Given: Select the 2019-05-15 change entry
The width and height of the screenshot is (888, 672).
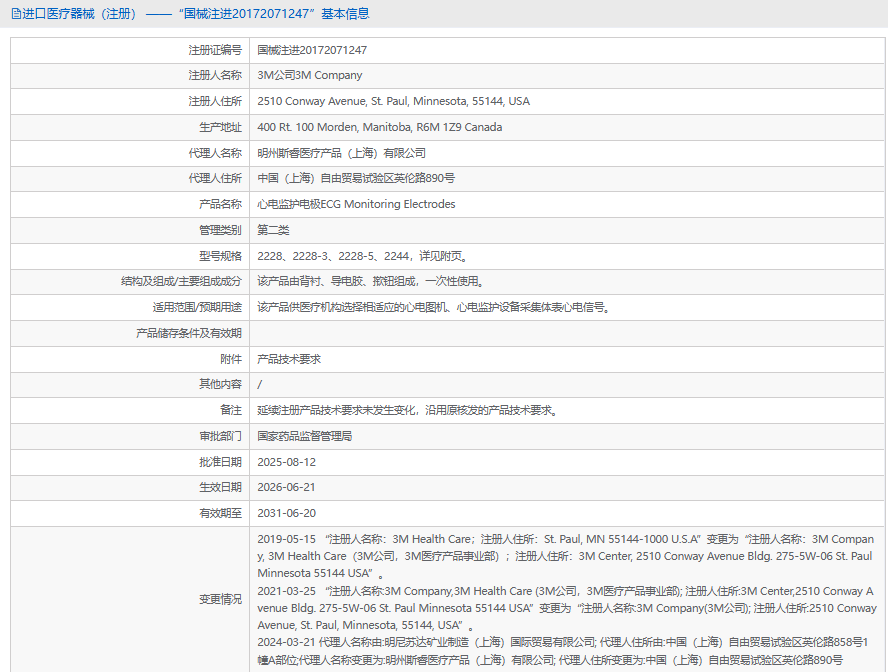Looking at the screenshot, I should tap(566, 557).
